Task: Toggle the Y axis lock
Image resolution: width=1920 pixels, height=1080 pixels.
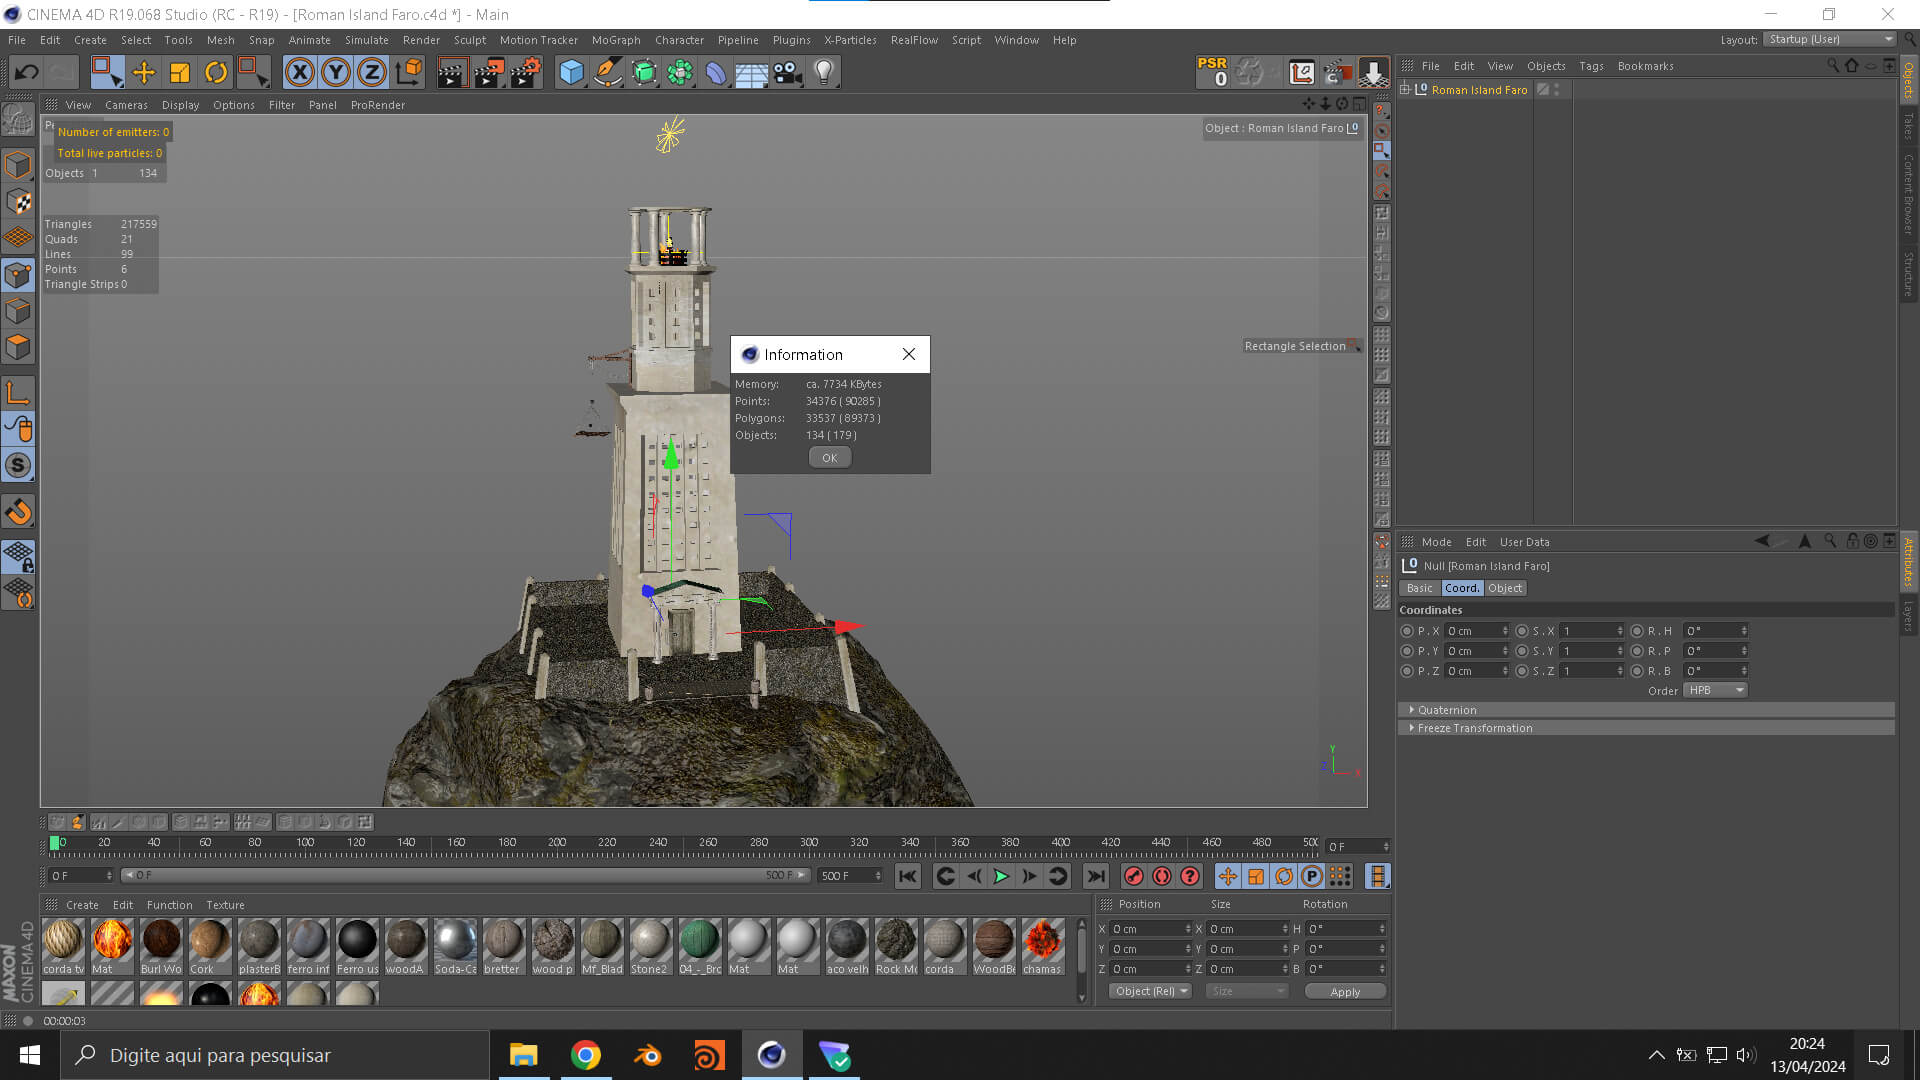Action: pyautogui.click(x=336, y=72)
